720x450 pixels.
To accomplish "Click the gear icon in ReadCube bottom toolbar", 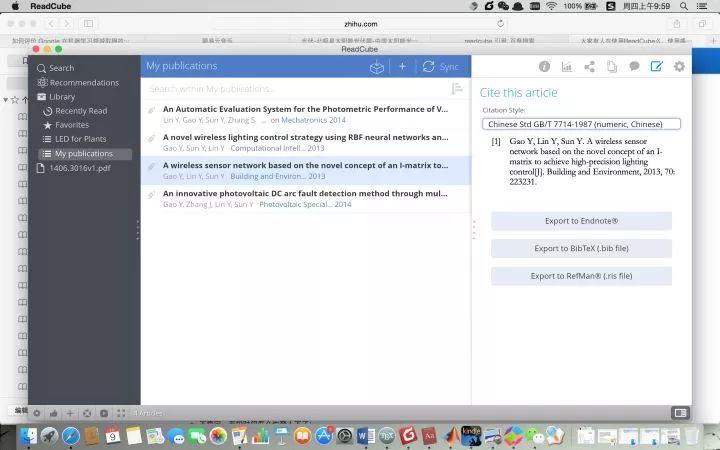I will [x=37, y=413].
